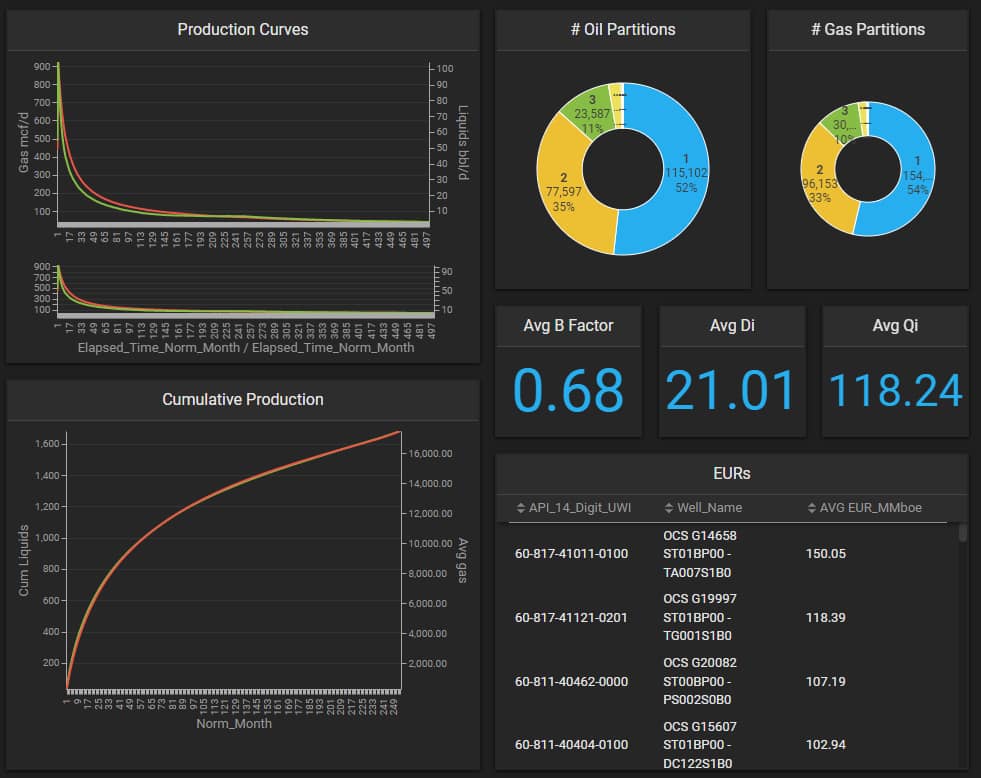Click sort icon beside API_14_Digit_UWI column

(x=520, y=508)
